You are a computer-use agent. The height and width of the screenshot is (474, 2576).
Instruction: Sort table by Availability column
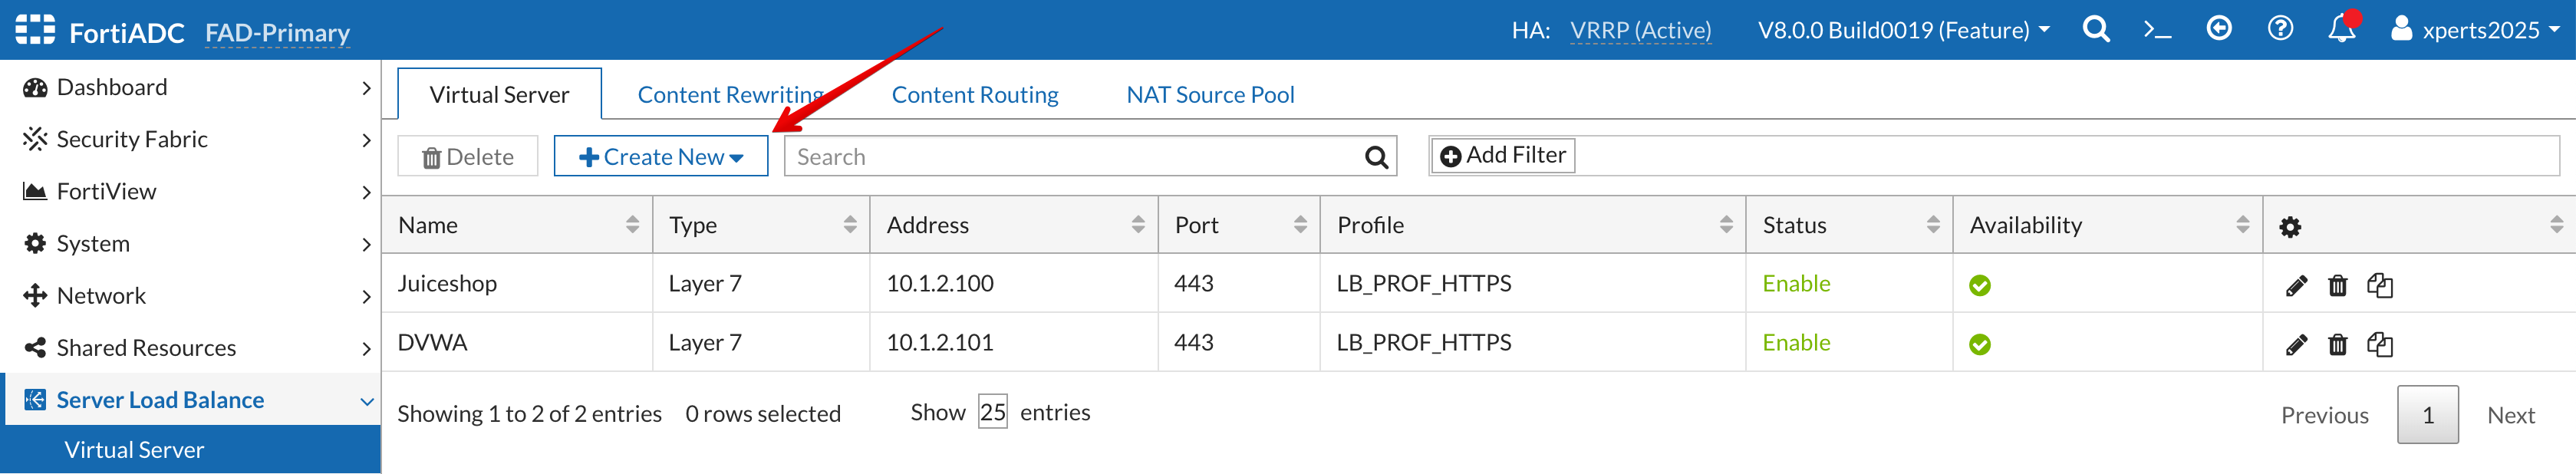2108,224
